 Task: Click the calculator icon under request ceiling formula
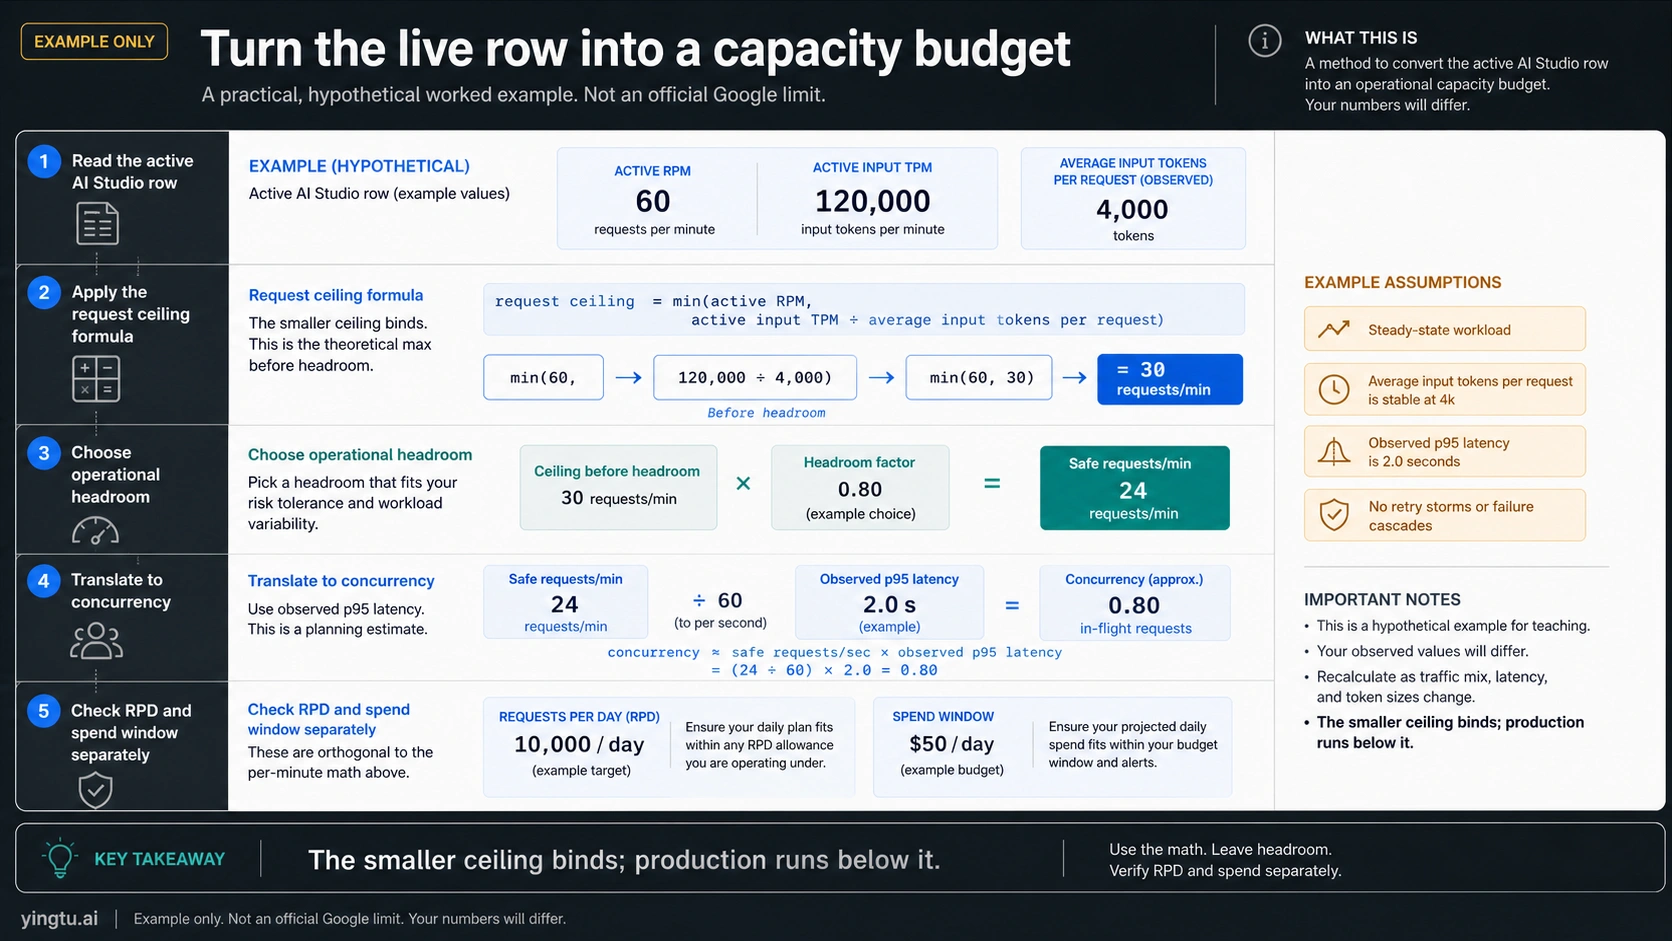96,379
